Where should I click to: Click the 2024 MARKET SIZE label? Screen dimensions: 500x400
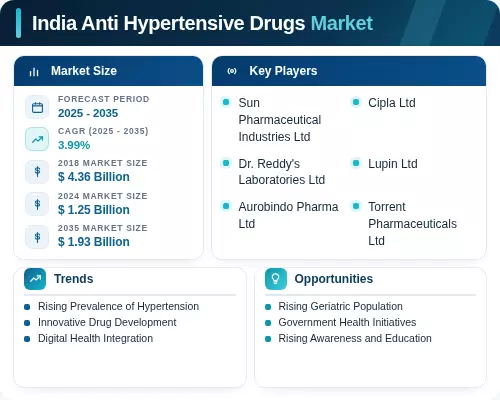tap(103, 196)
